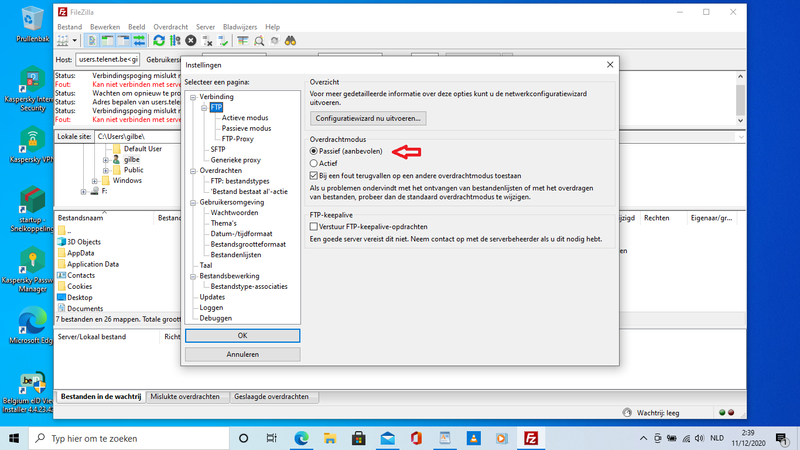Toggle the message log display icon
800x450 pixels.
click(x=92, y=41)
